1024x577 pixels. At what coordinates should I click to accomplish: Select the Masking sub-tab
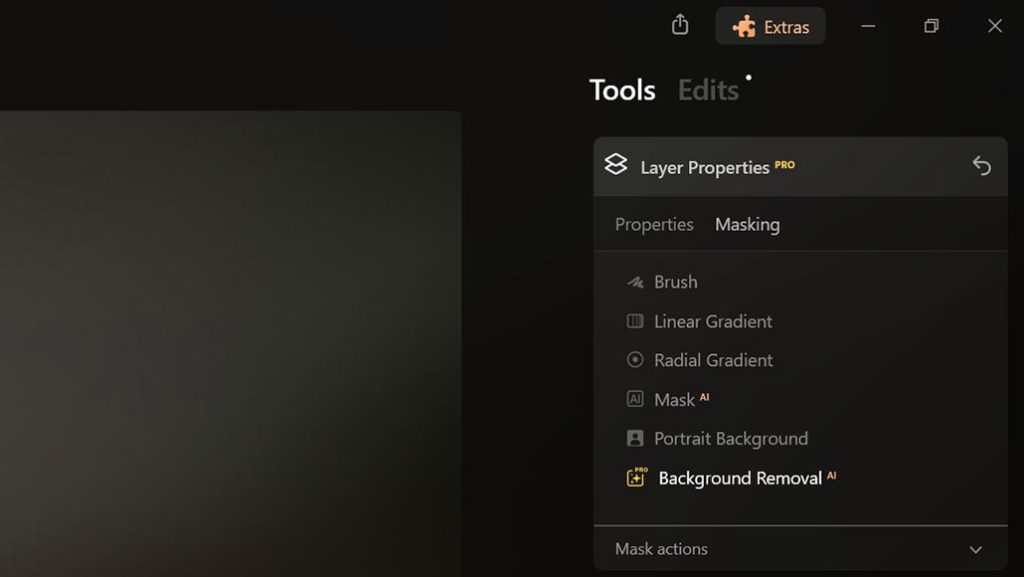(x=747, y=225)
